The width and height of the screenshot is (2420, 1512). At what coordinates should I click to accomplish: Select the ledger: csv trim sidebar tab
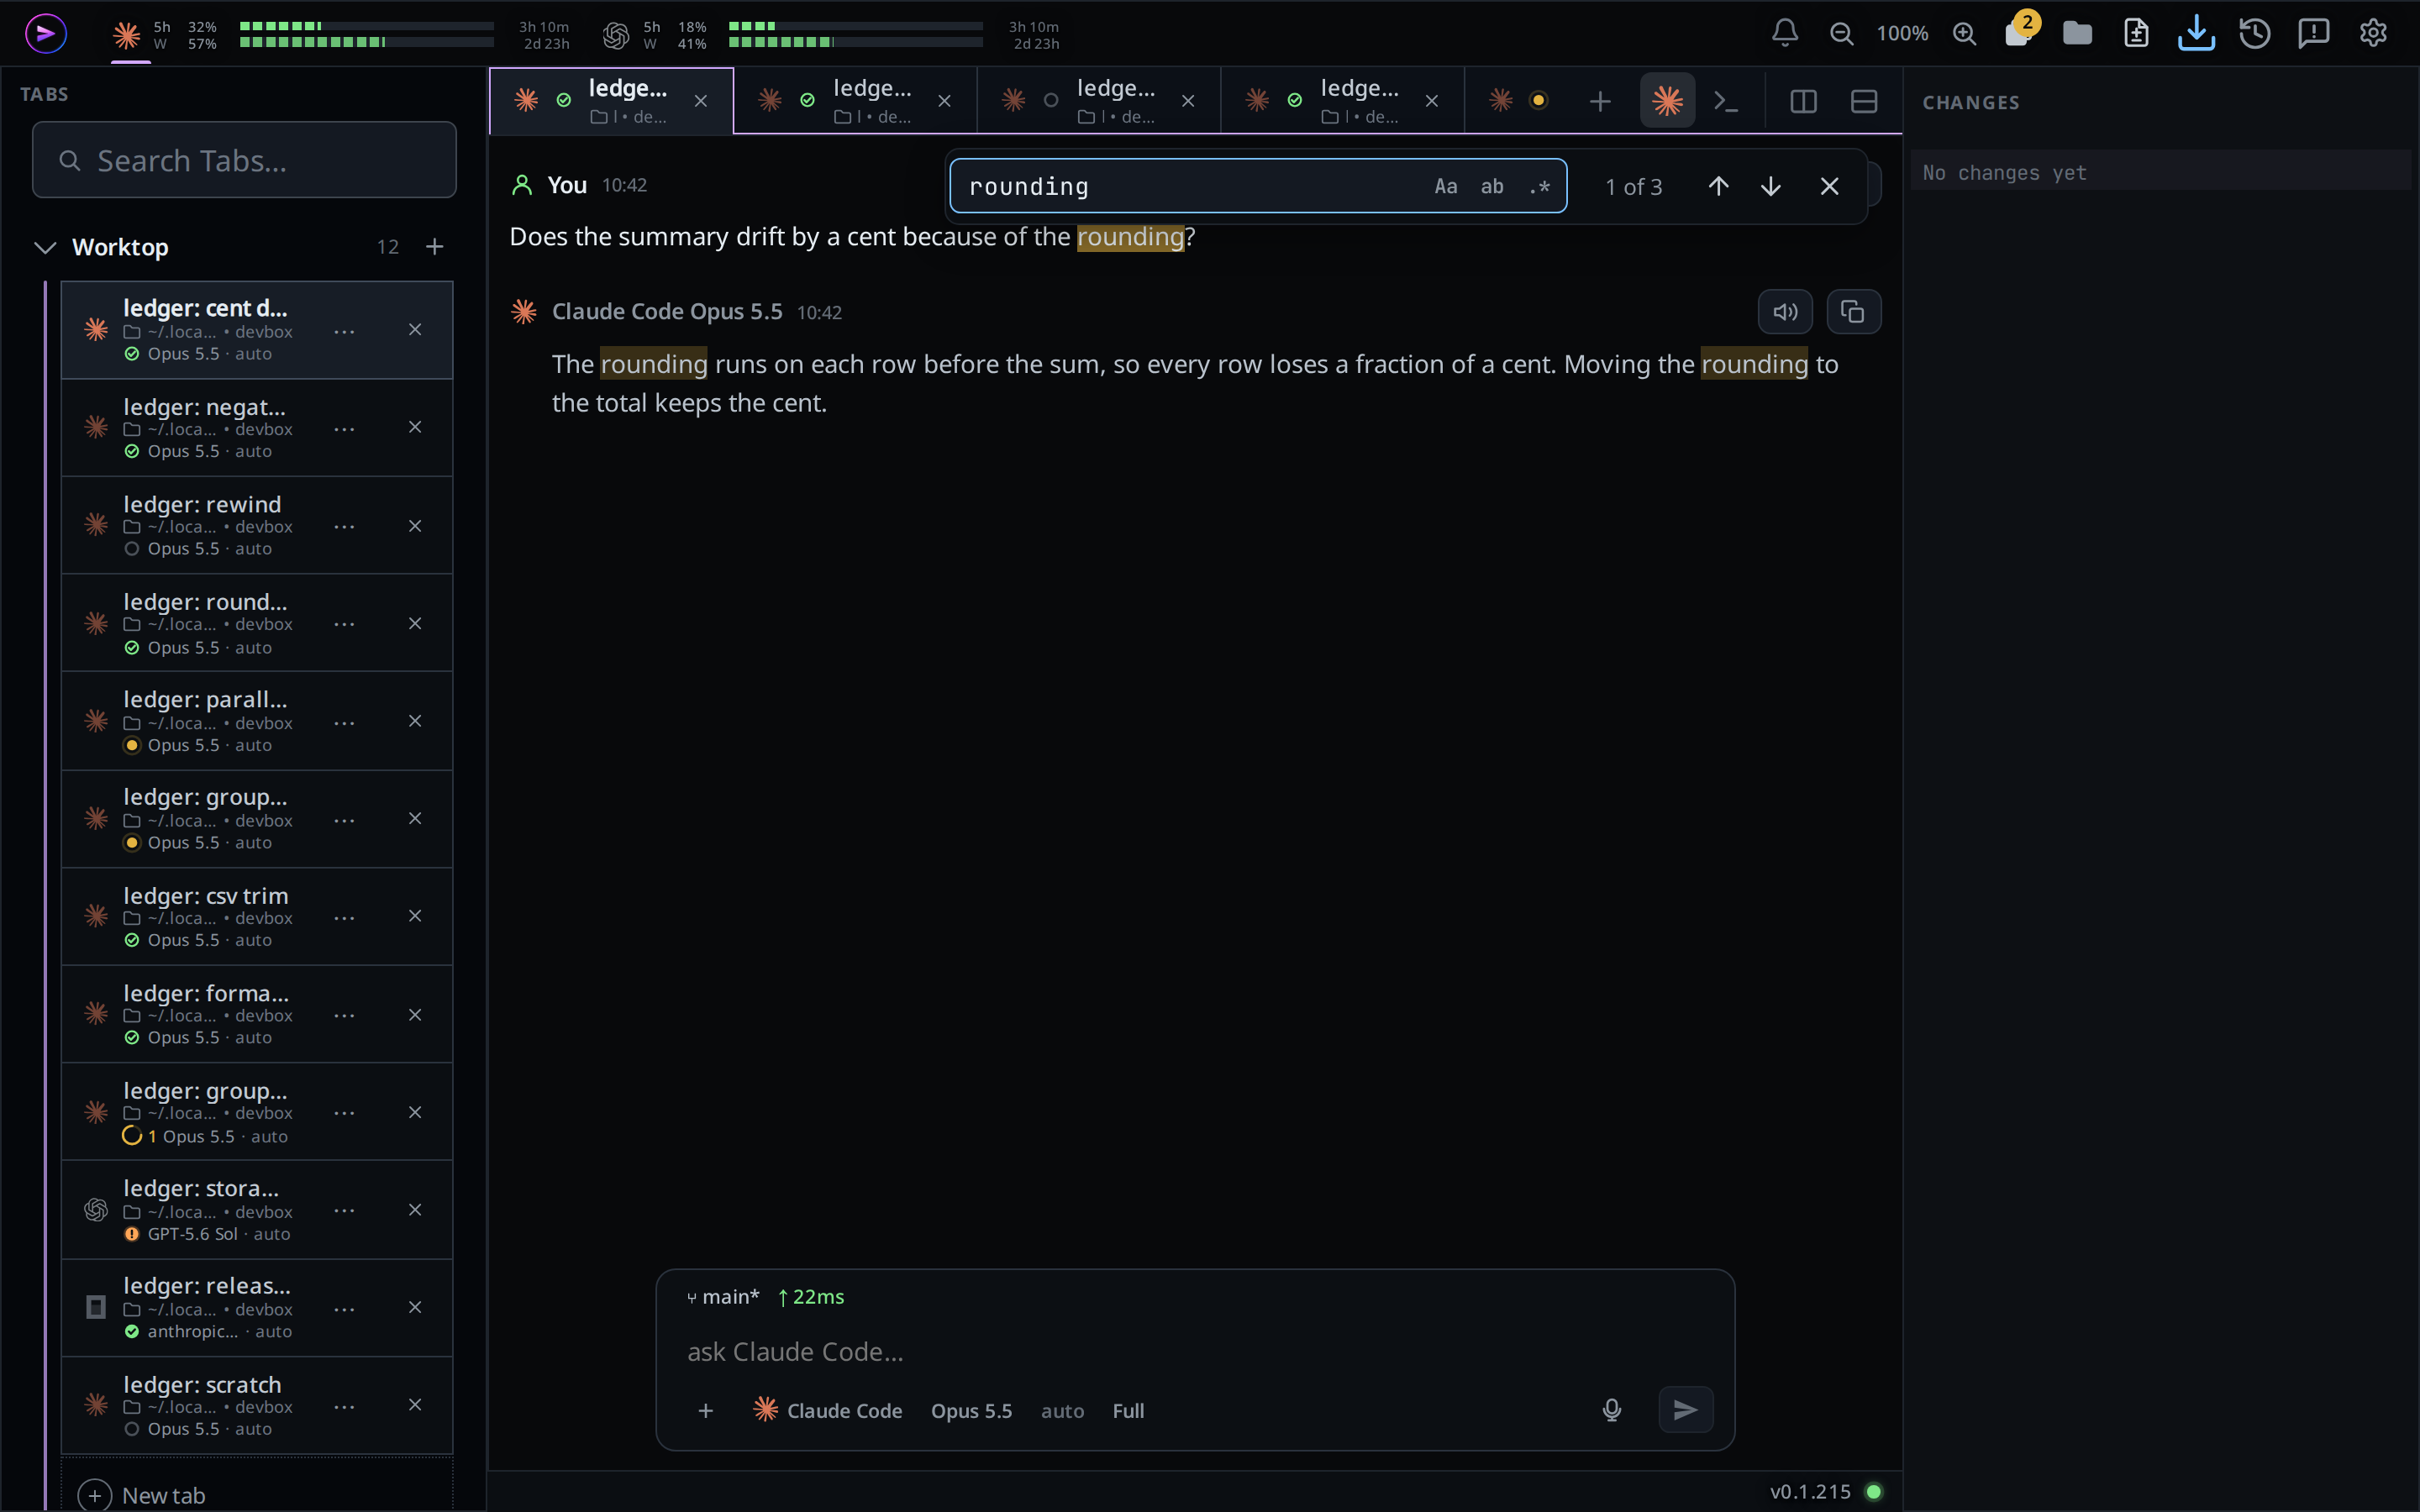257,917
